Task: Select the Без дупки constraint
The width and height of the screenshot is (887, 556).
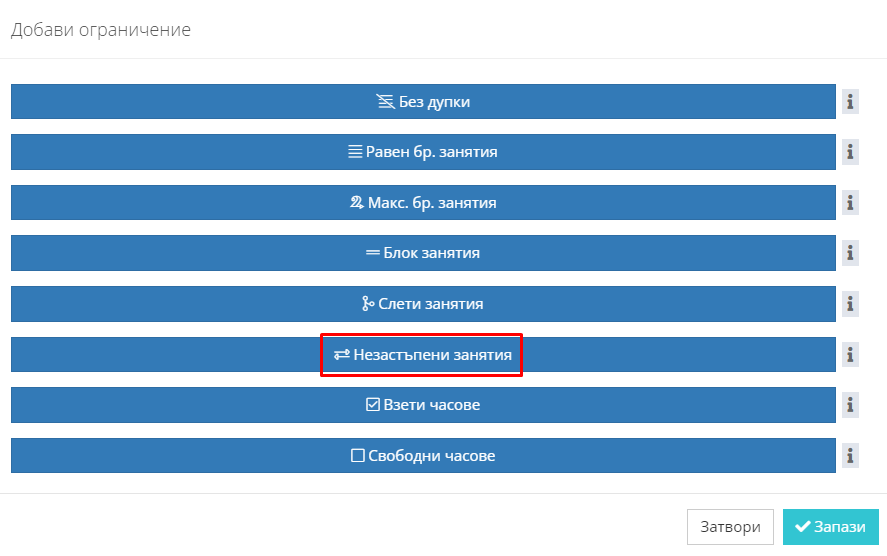Action: [423, 102]
